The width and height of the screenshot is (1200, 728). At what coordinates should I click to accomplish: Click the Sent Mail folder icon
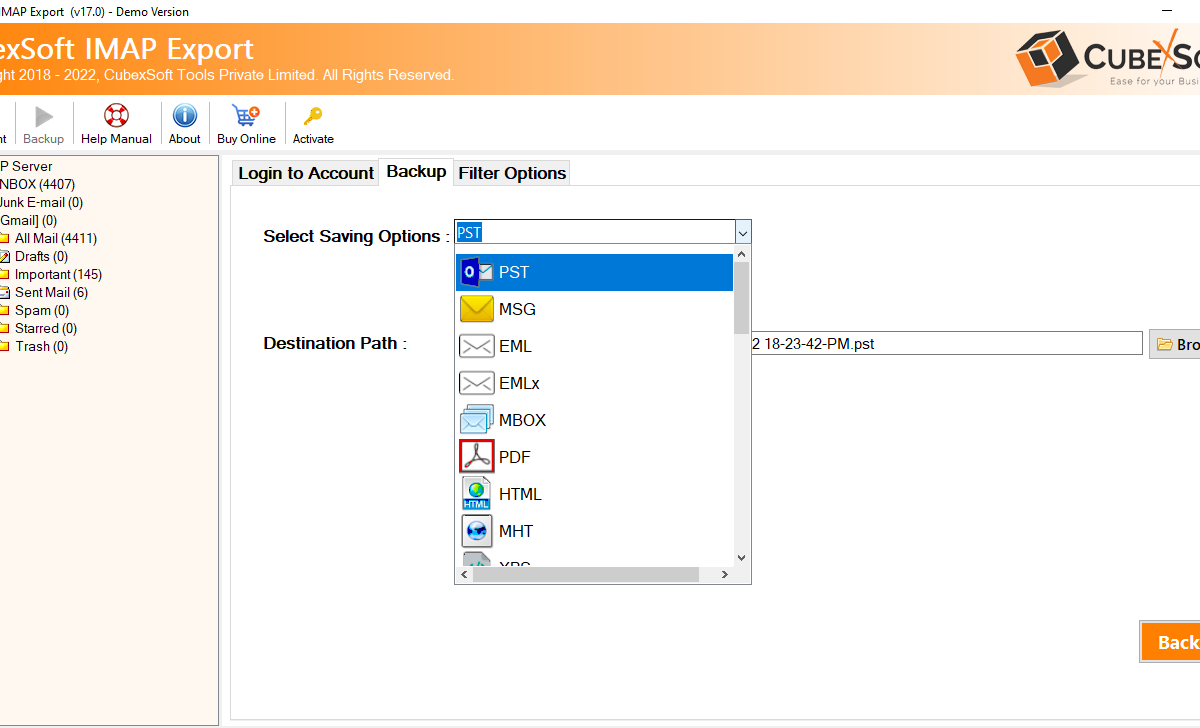5,292
